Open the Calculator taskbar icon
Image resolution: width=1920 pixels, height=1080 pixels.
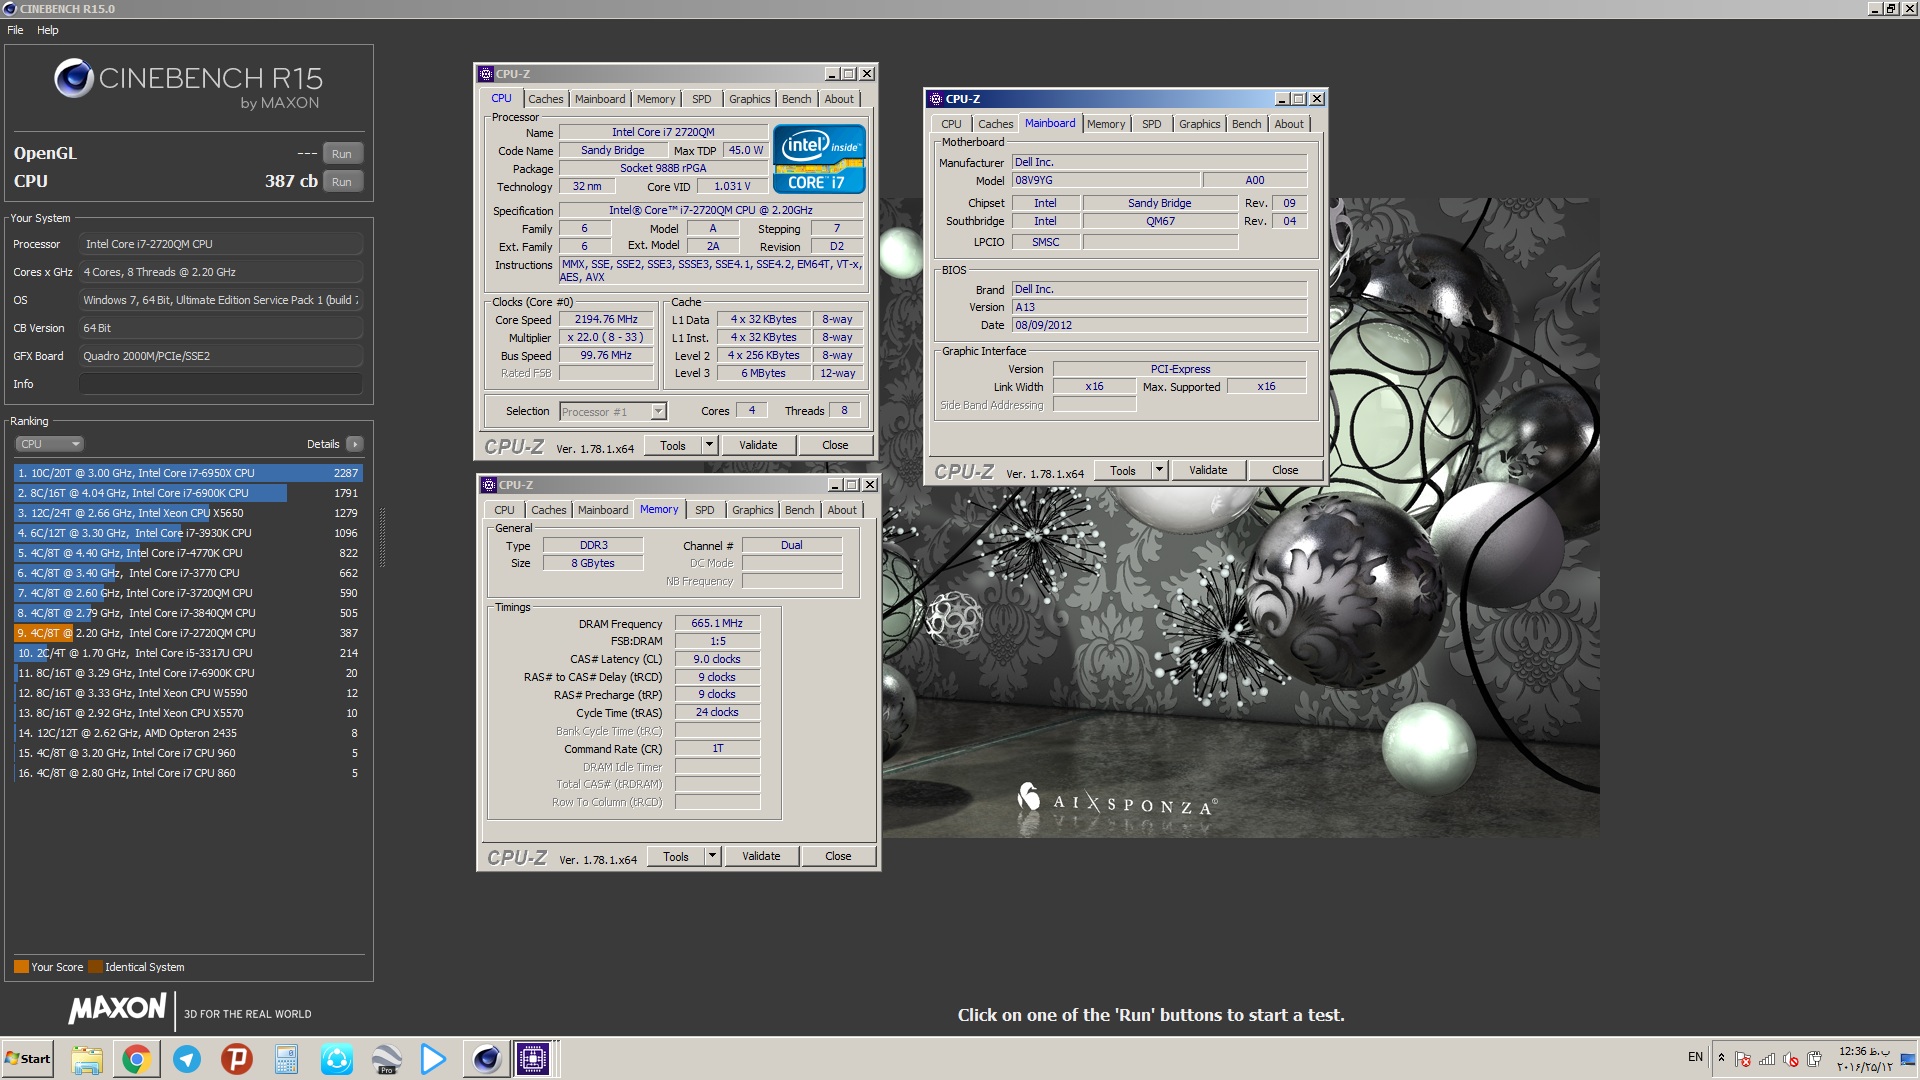(x=287, y=1059)
